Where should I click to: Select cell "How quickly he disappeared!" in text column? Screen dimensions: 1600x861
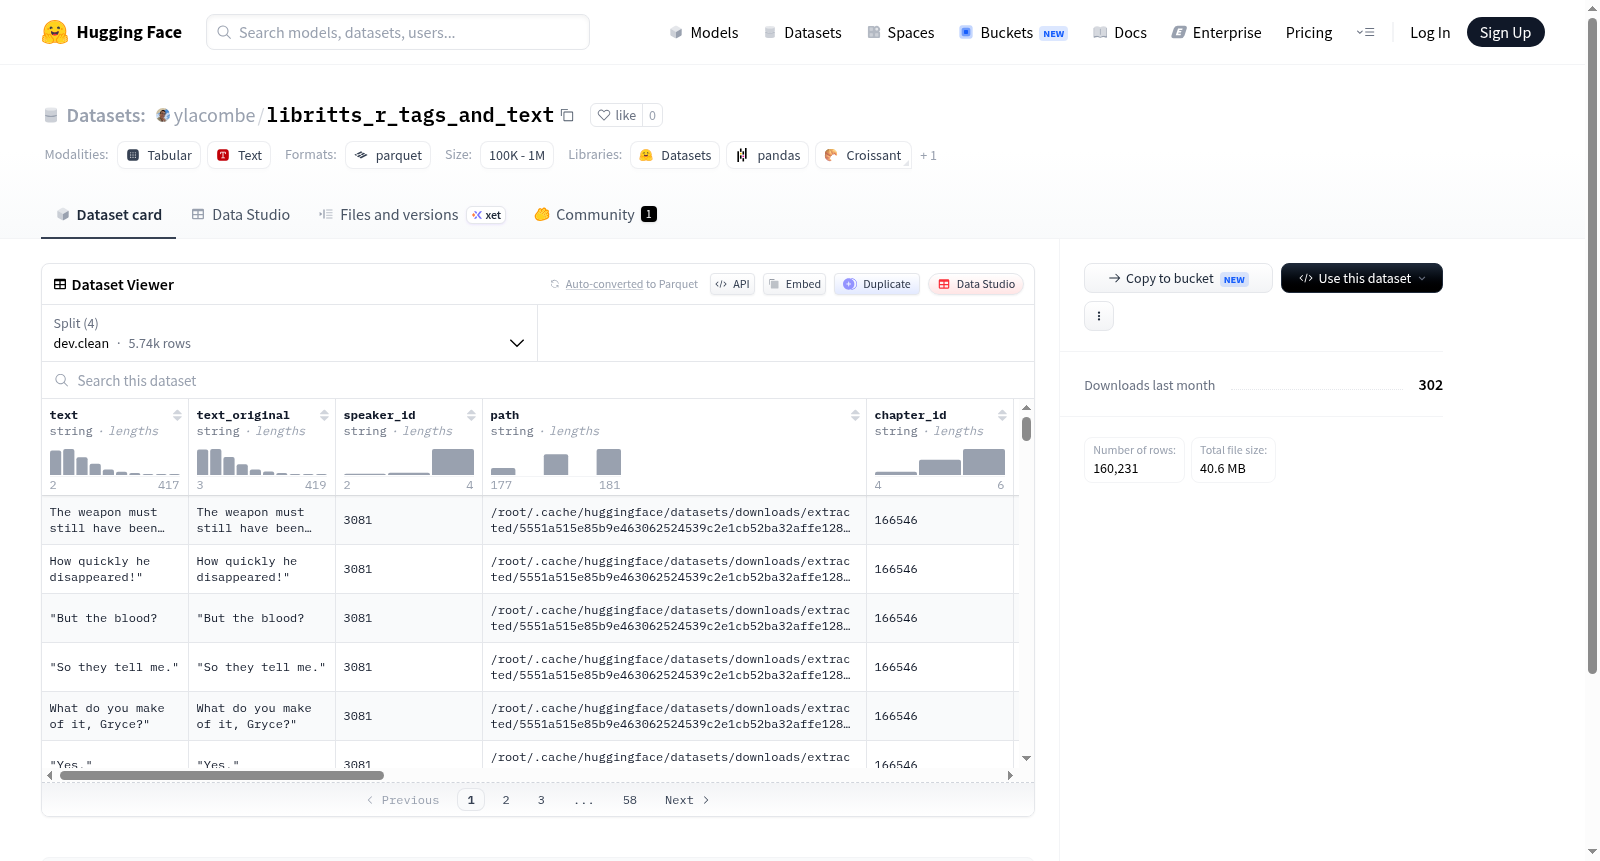(x=115, y=569)
